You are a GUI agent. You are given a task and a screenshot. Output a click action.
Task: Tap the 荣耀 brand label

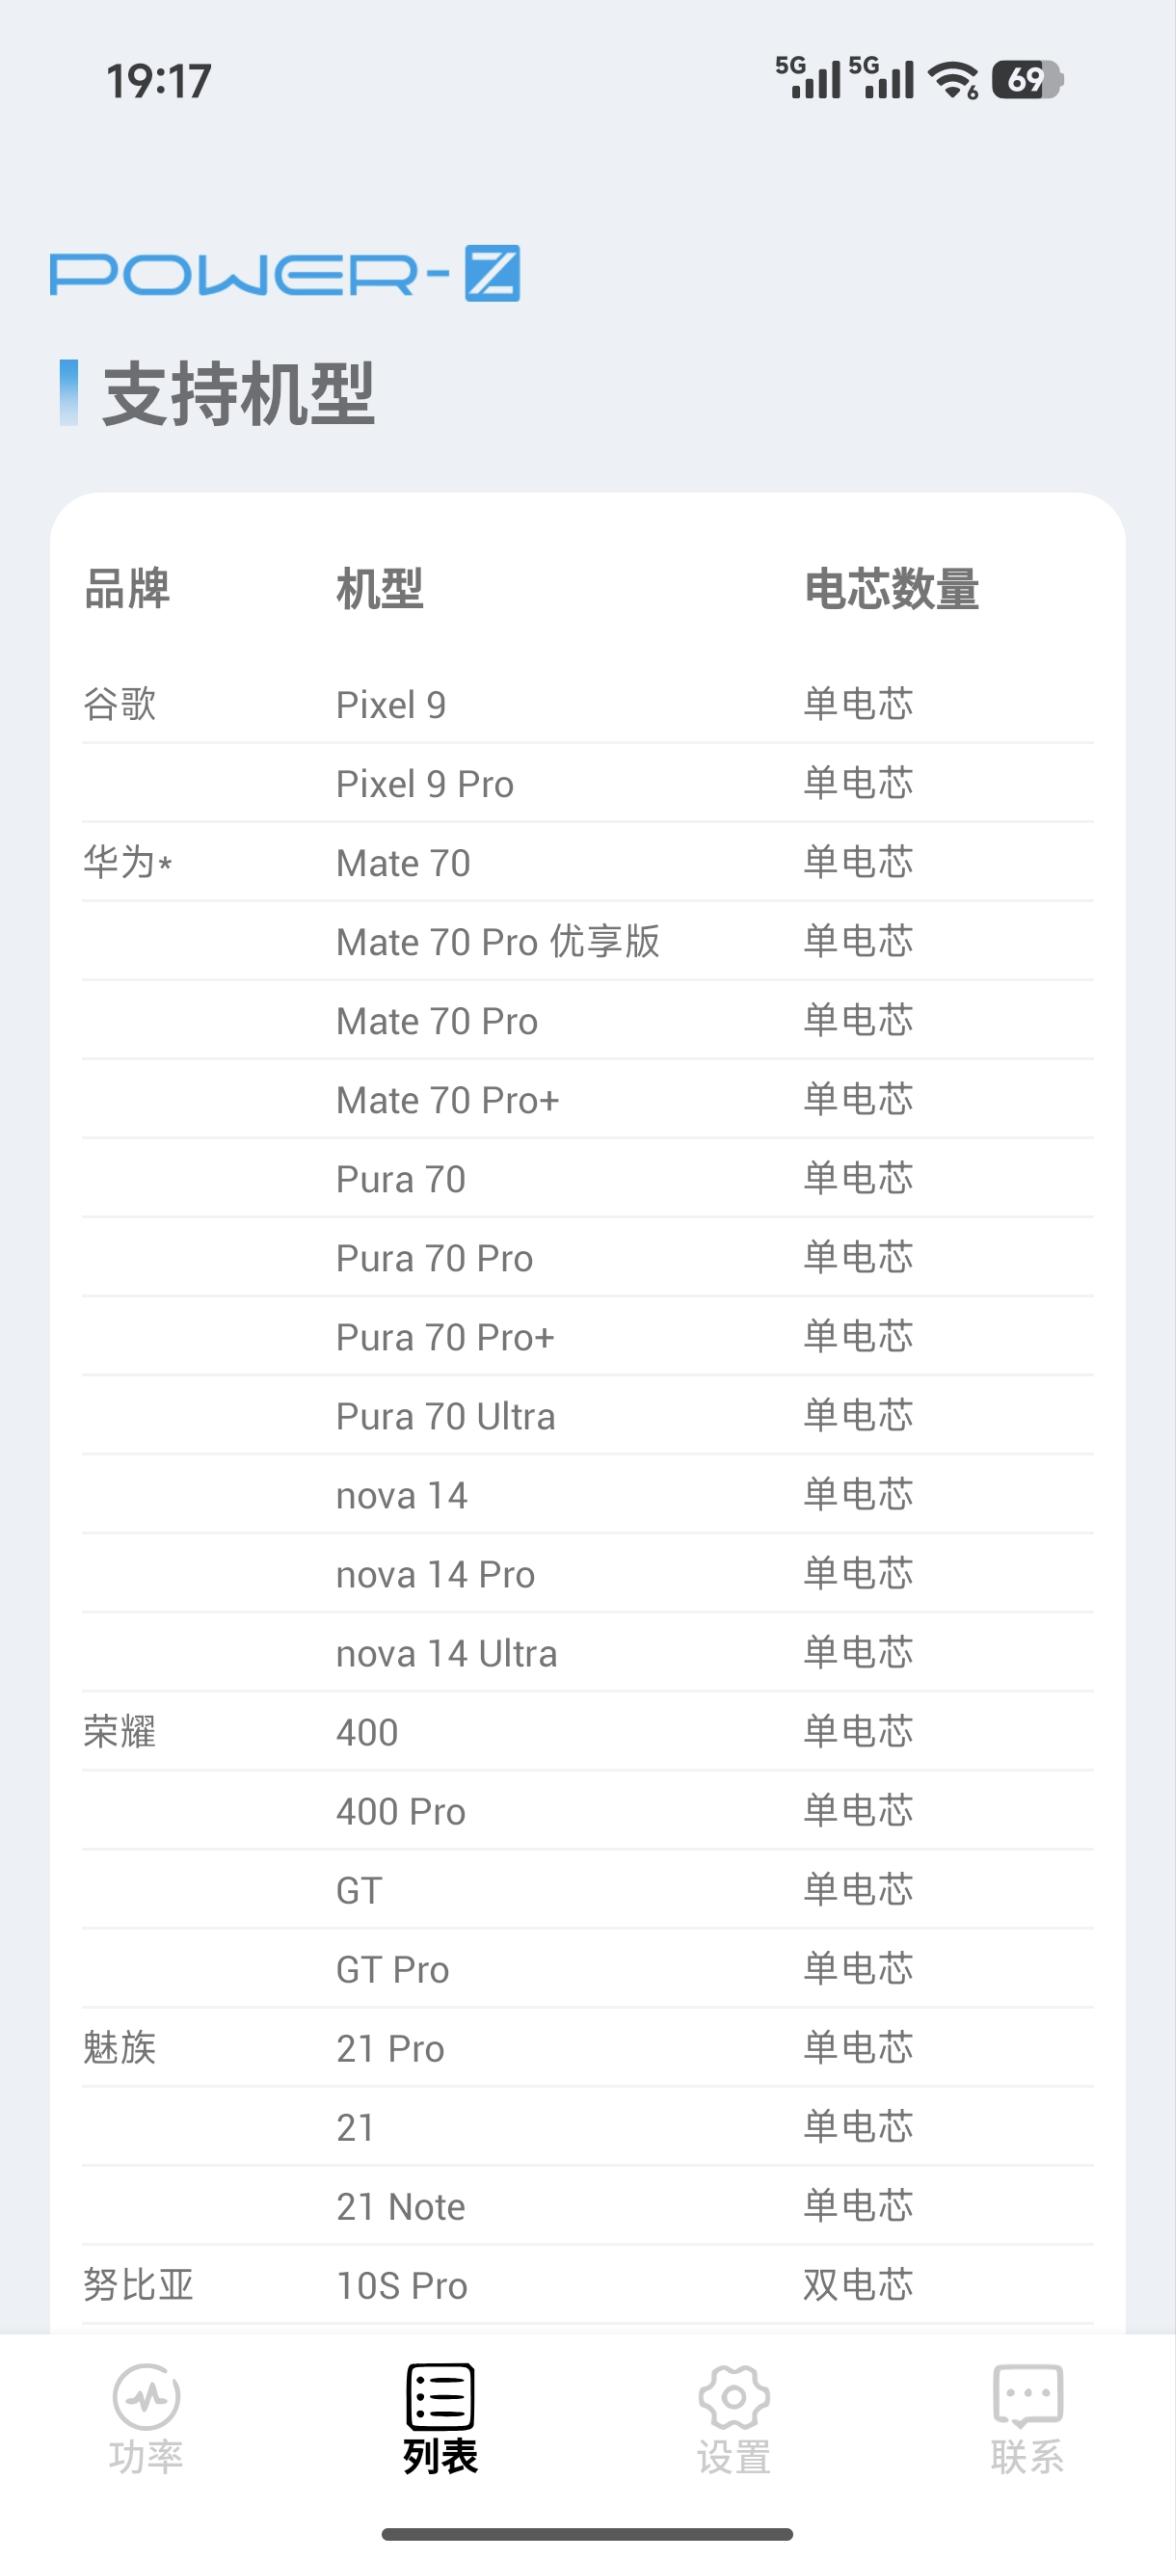[x=120, y=1732]
